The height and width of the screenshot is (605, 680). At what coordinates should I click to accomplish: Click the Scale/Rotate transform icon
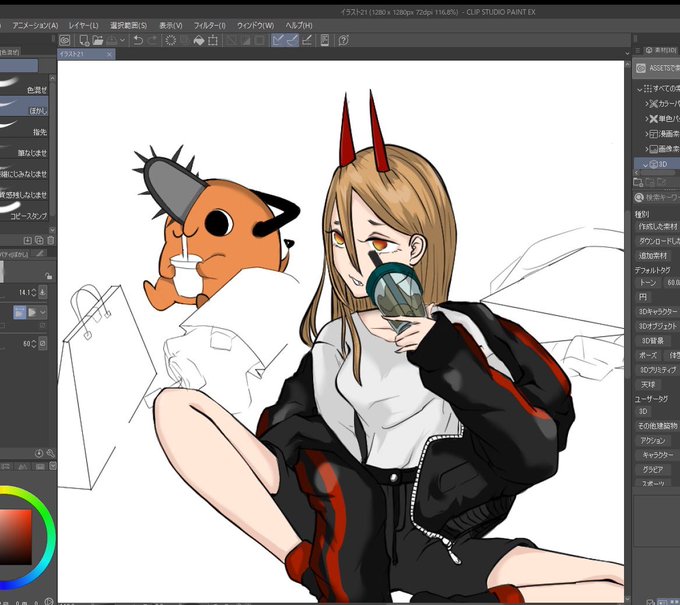(x=213, y=40)
